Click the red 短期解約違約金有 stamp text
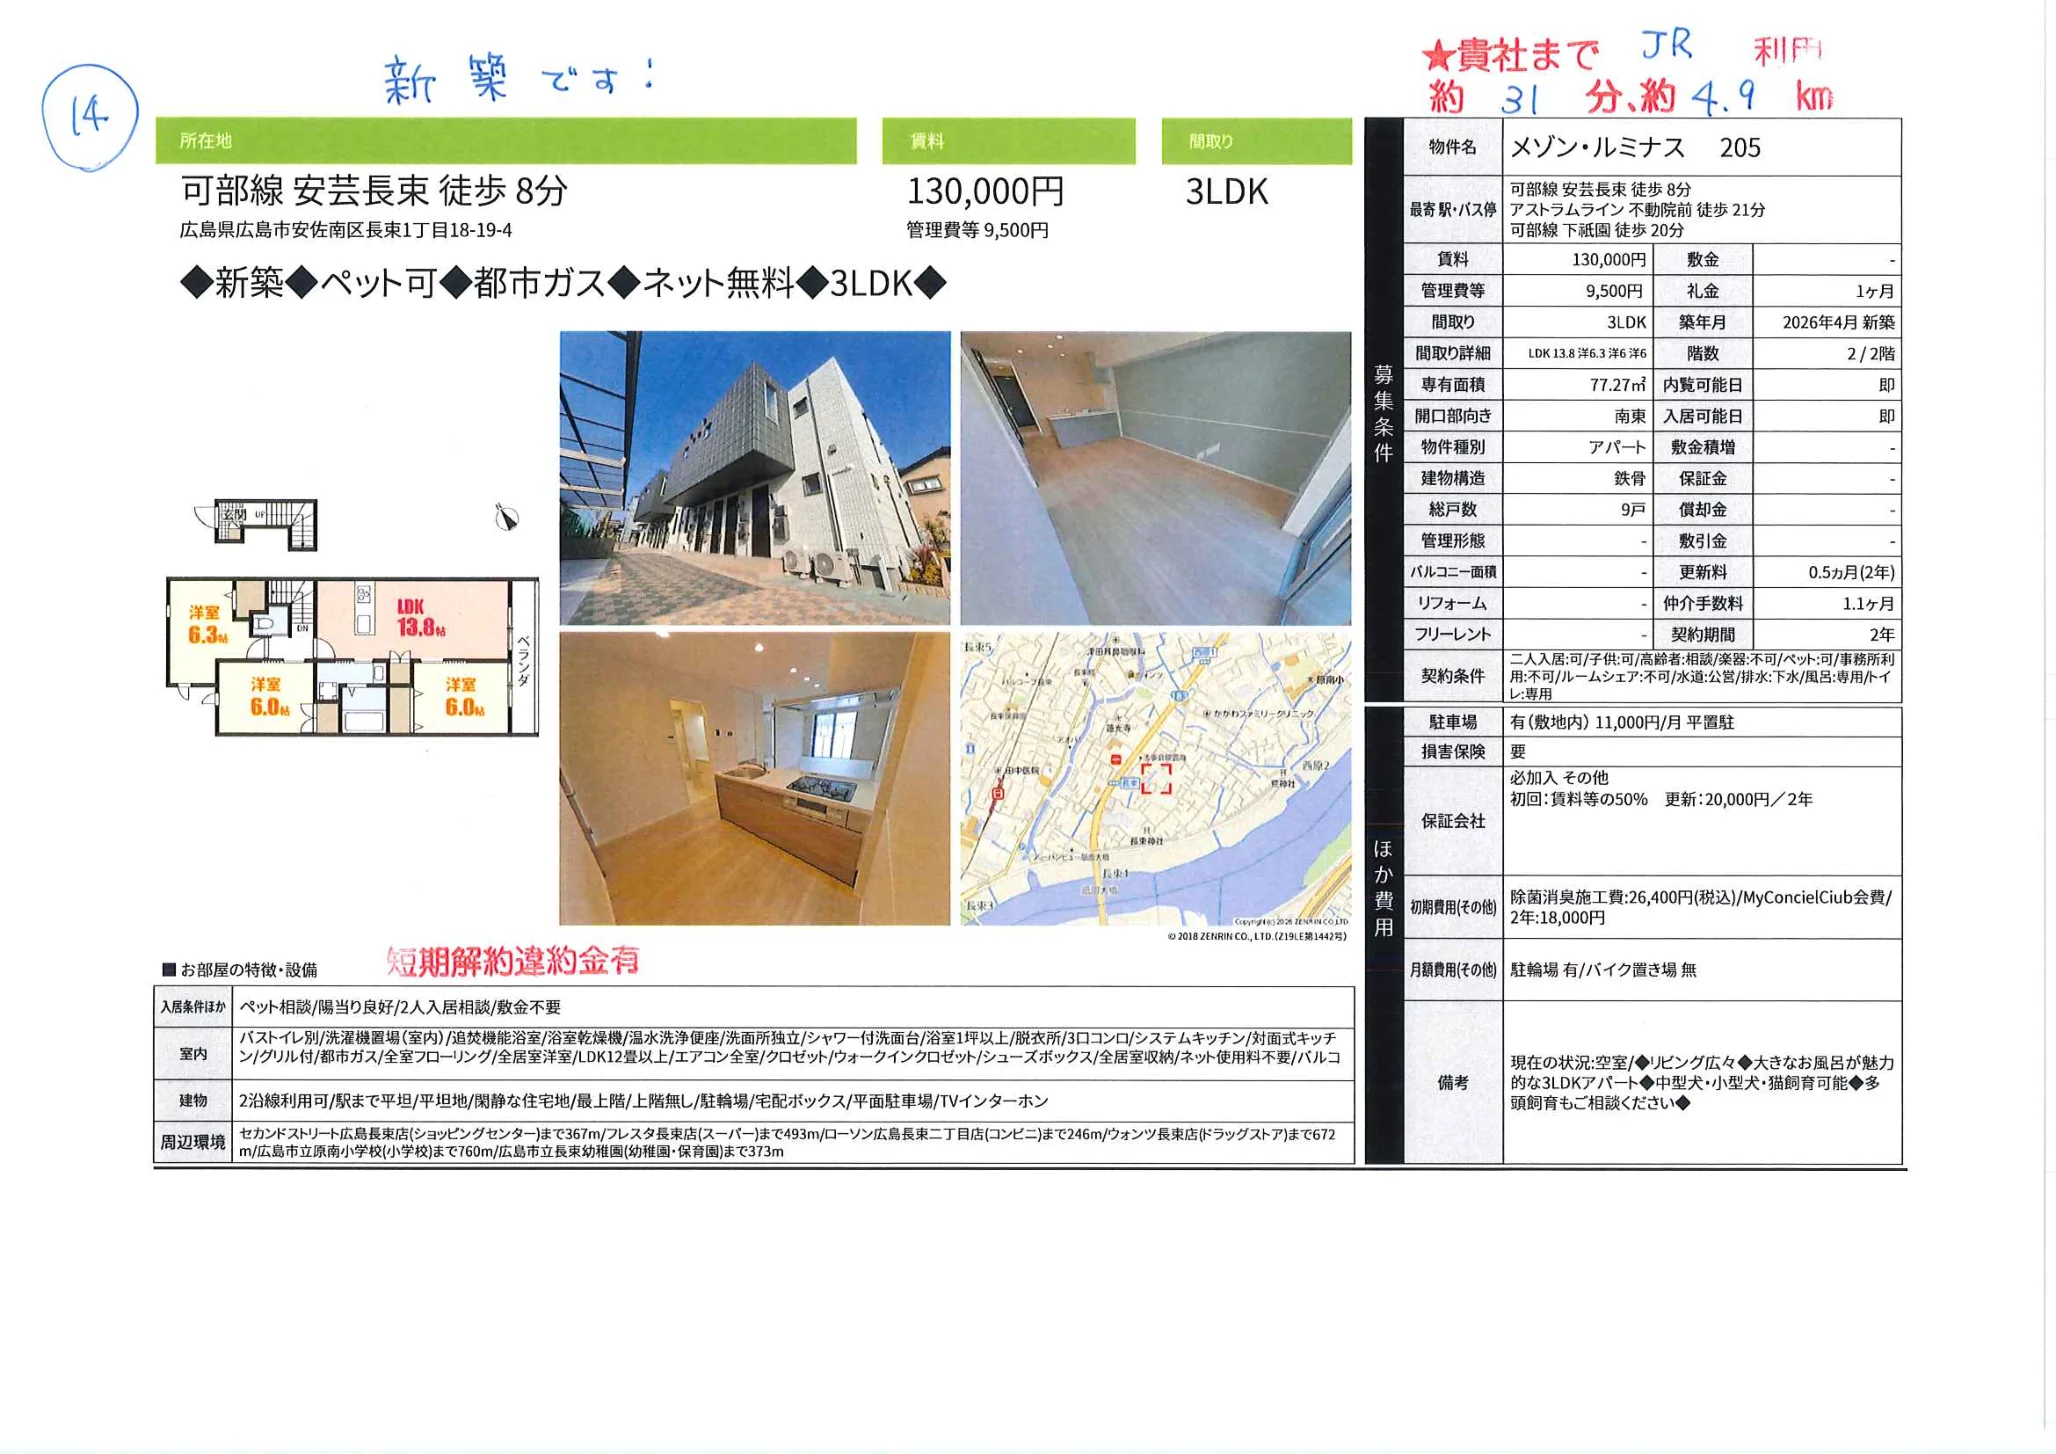Image resolution: width=2056 pixels, height=1454 pixels. tap(513, 961)
